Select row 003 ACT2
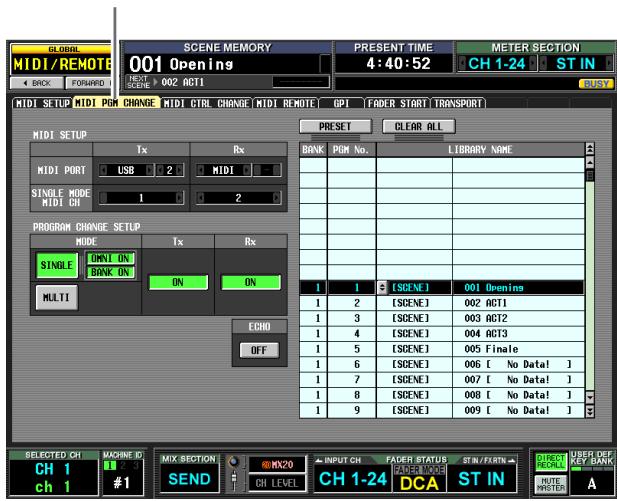Screen dimensions: 617x501 coord(442,318)
